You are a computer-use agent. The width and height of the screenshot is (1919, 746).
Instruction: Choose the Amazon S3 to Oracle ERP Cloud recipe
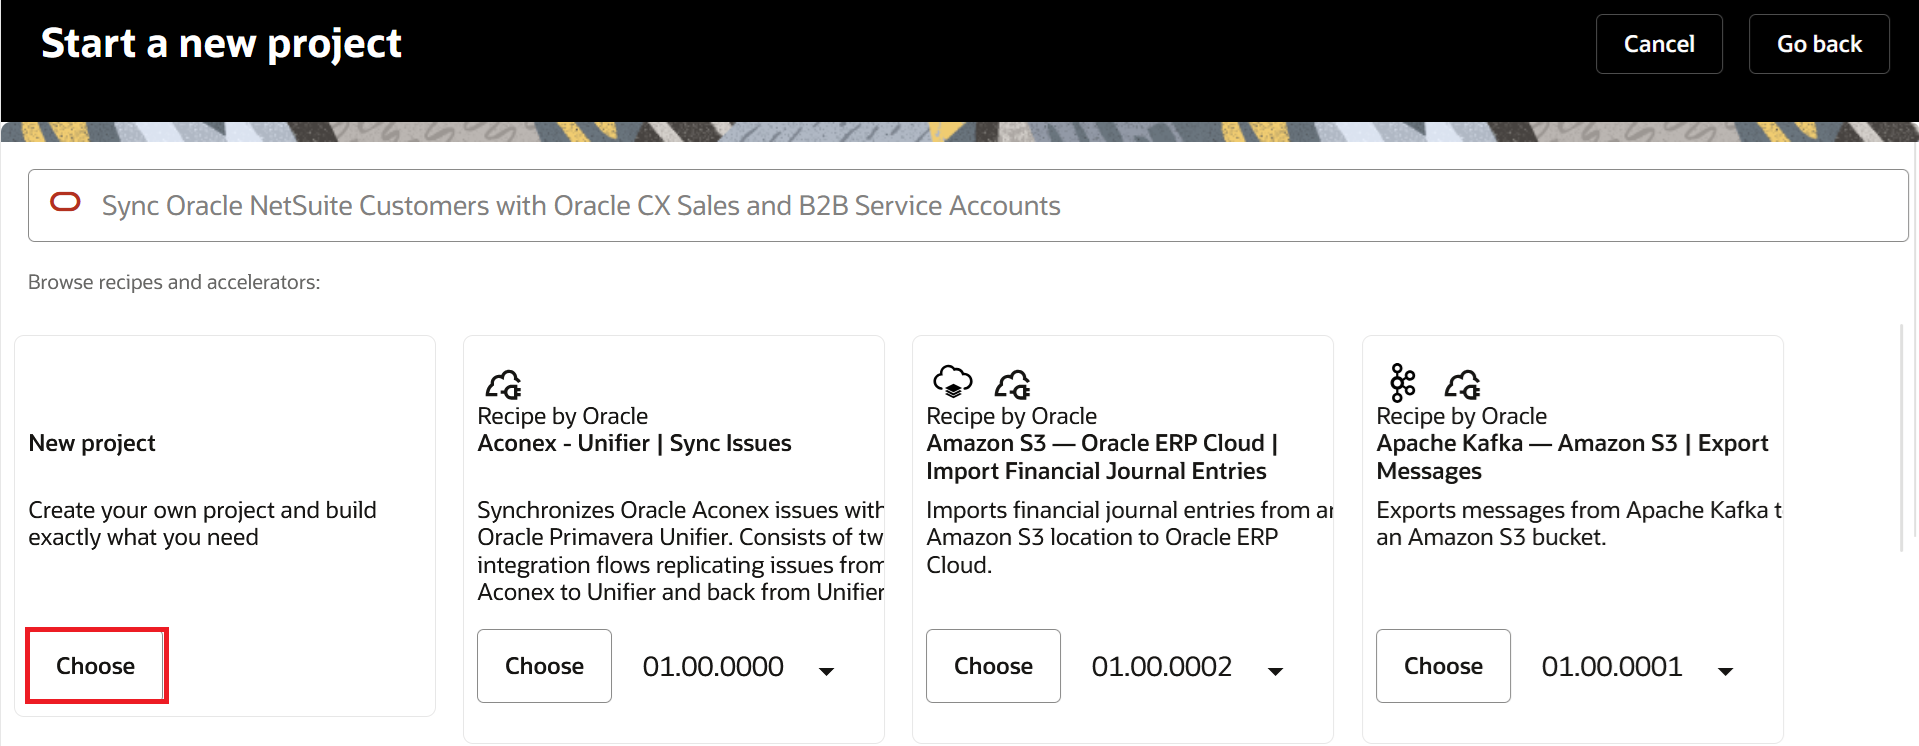(x=993, y=666)
